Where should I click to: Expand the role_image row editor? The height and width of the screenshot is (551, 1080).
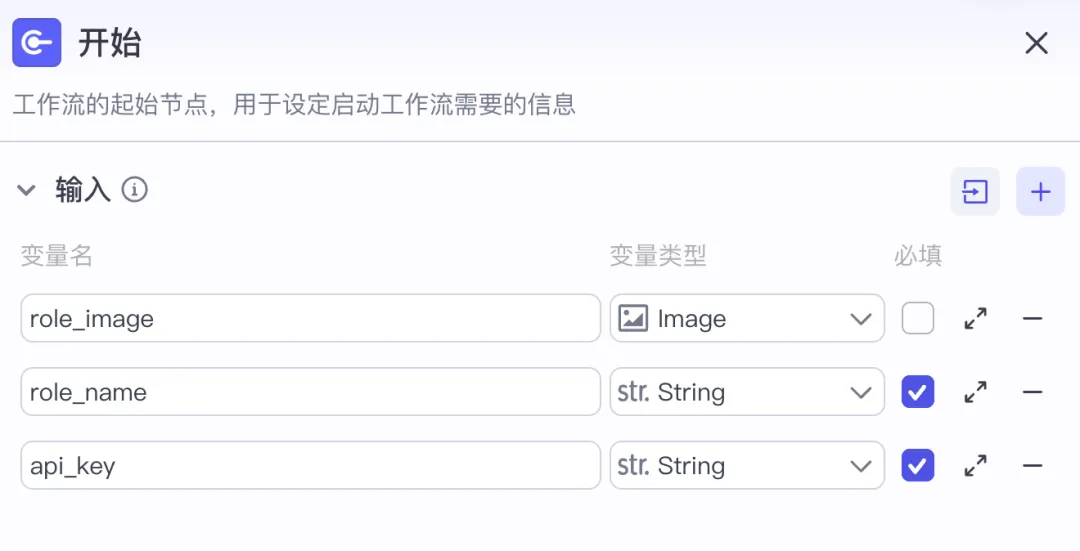(x=975, y=318)
